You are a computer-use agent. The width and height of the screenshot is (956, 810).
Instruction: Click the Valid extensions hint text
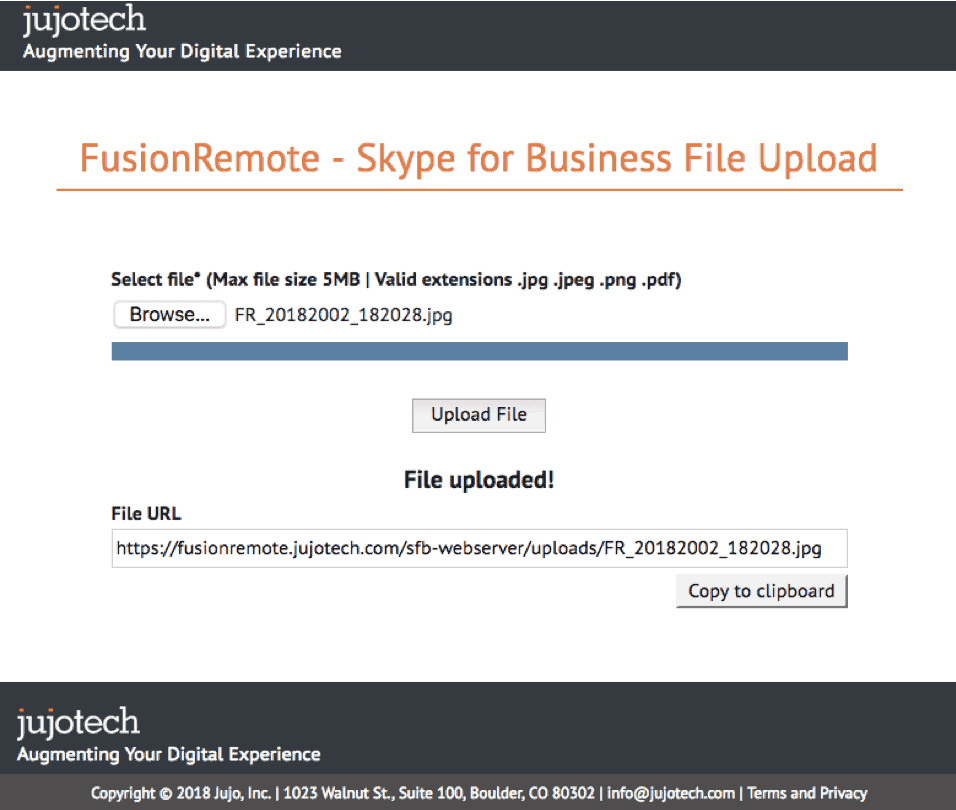tap(527, 280)
